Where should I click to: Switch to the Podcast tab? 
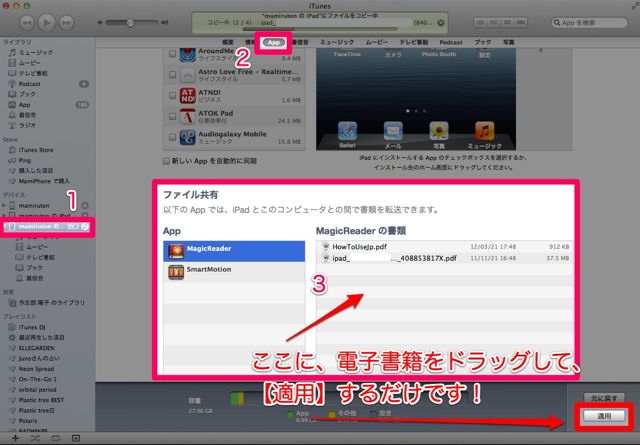[x=451, y=42]
